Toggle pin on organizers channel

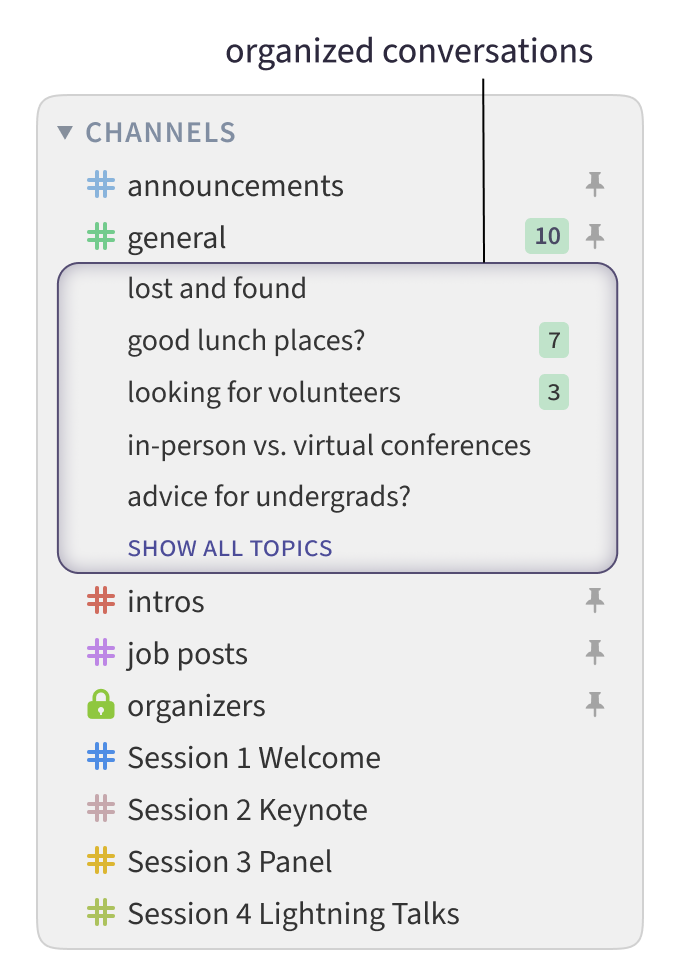[x=595, y=705]
